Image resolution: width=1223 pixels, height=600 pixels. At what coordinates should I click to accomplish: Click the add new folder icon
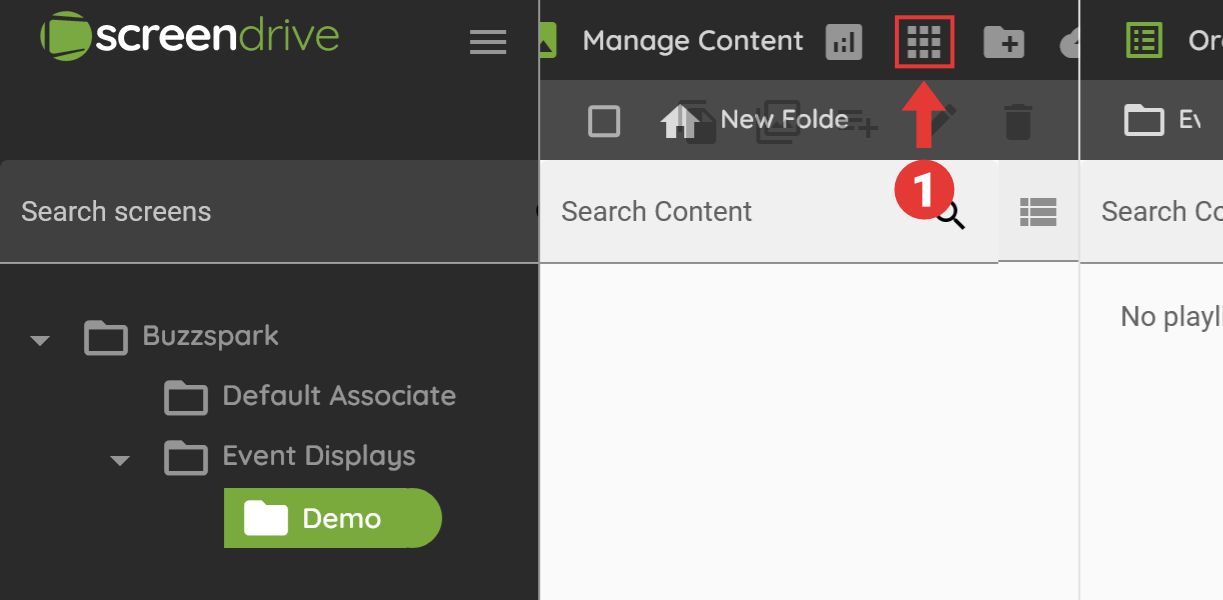click(1003, 42)
